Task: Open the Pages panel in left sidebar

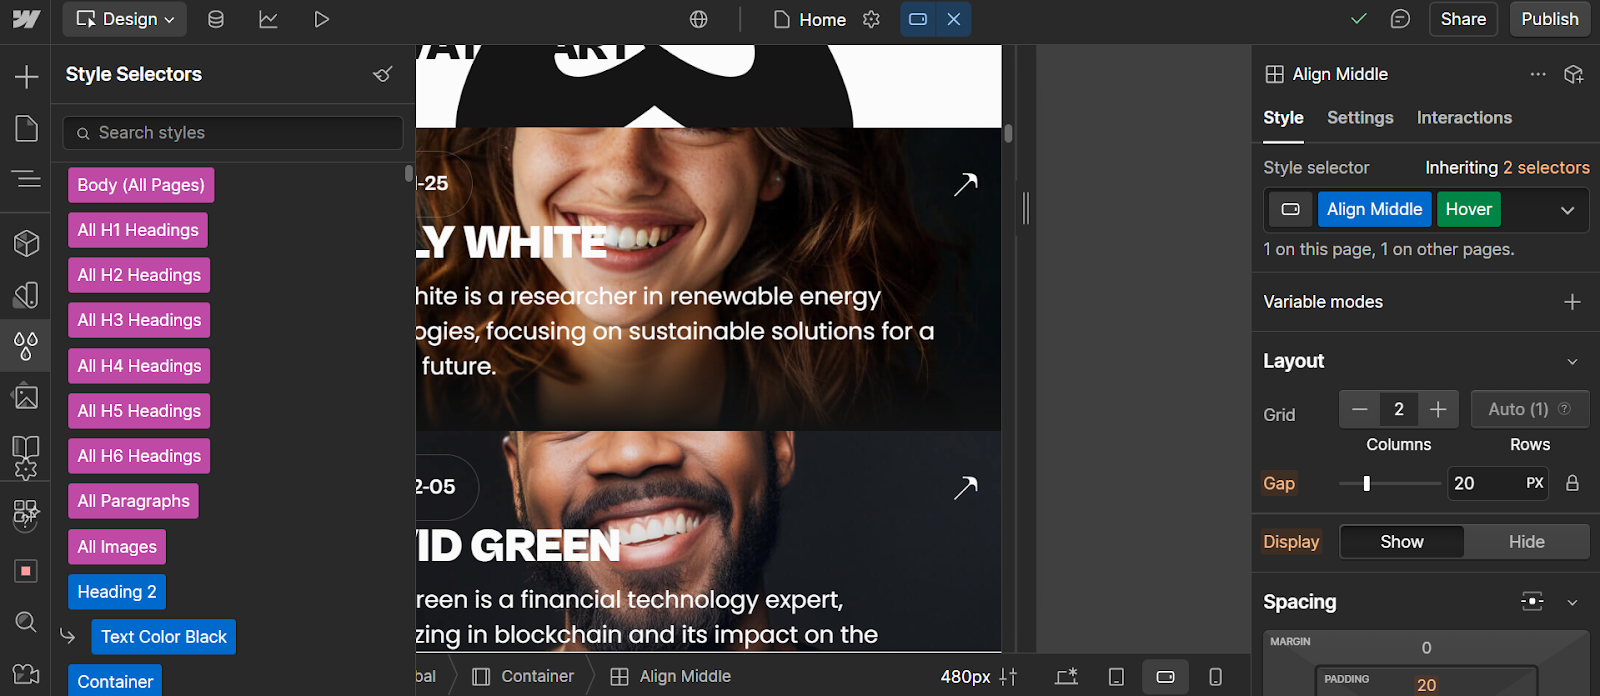Action: pyautogui.click(x=26, y=129)
